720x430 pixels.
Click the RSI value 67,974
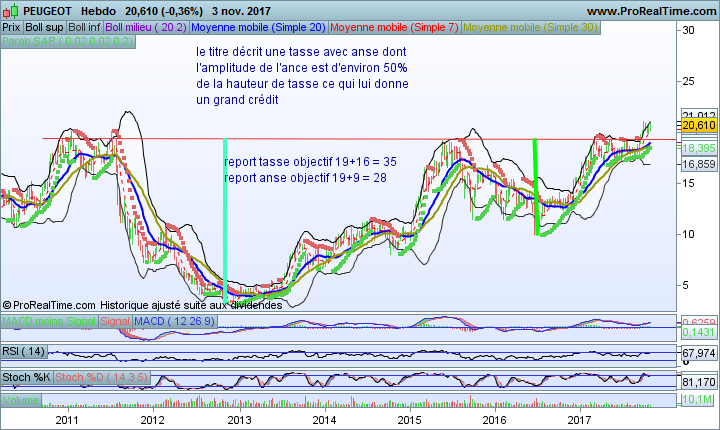click(699, 353)
